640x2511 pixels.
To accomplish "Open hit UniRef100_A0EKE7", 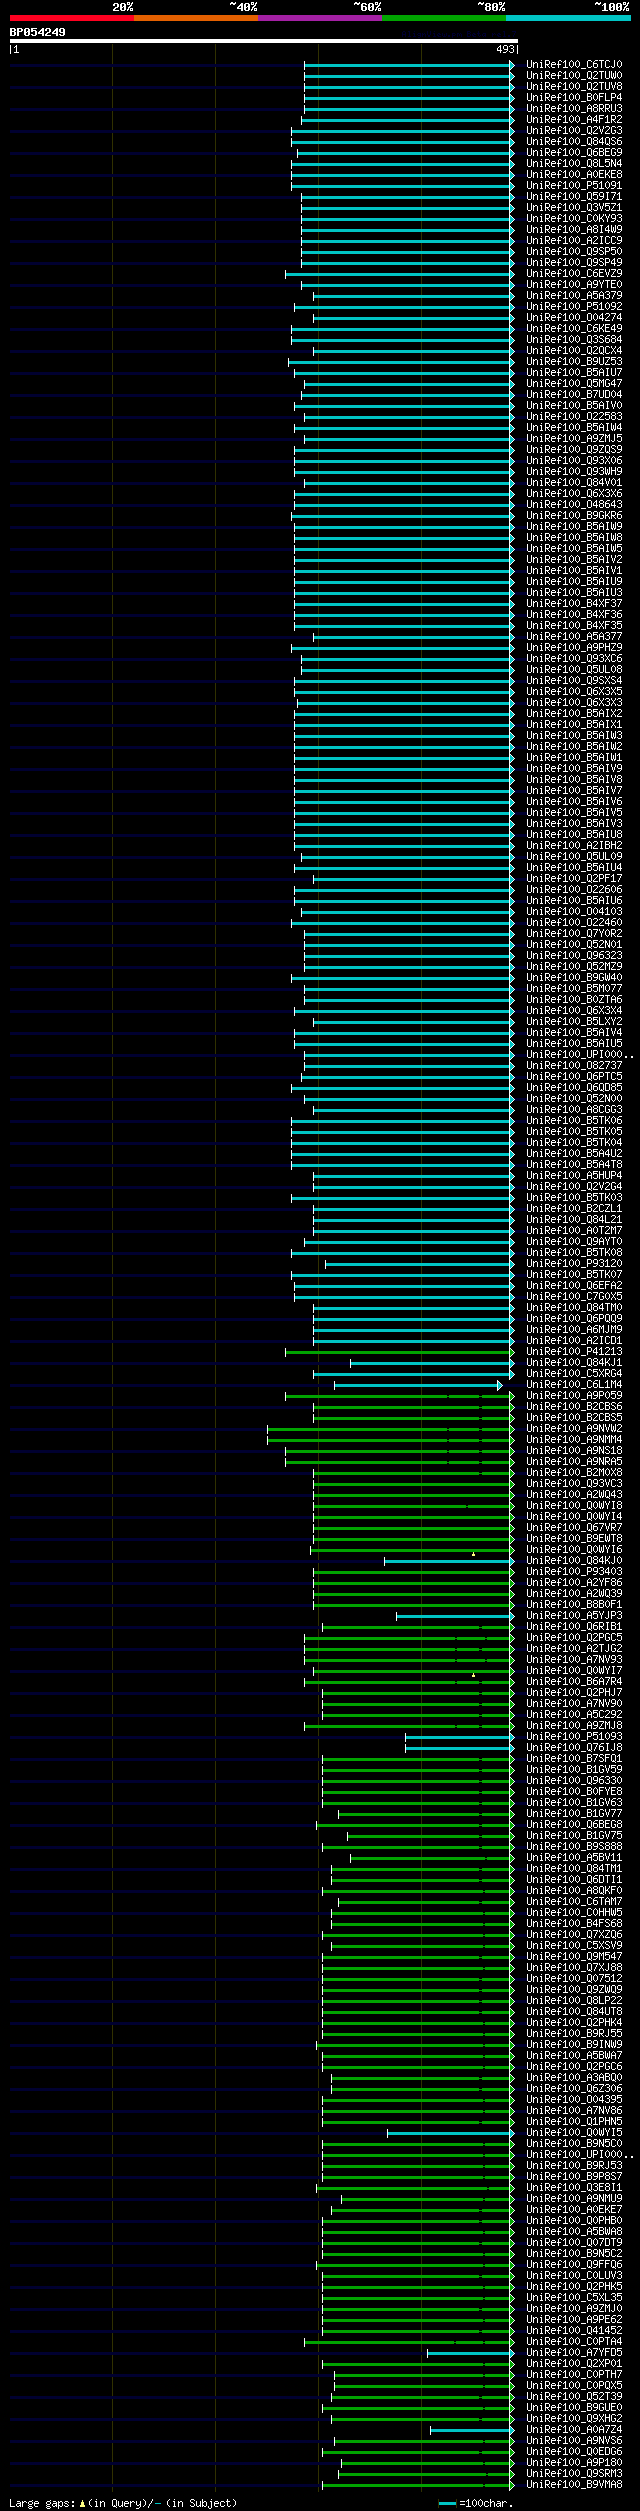I will [574, 2210].
